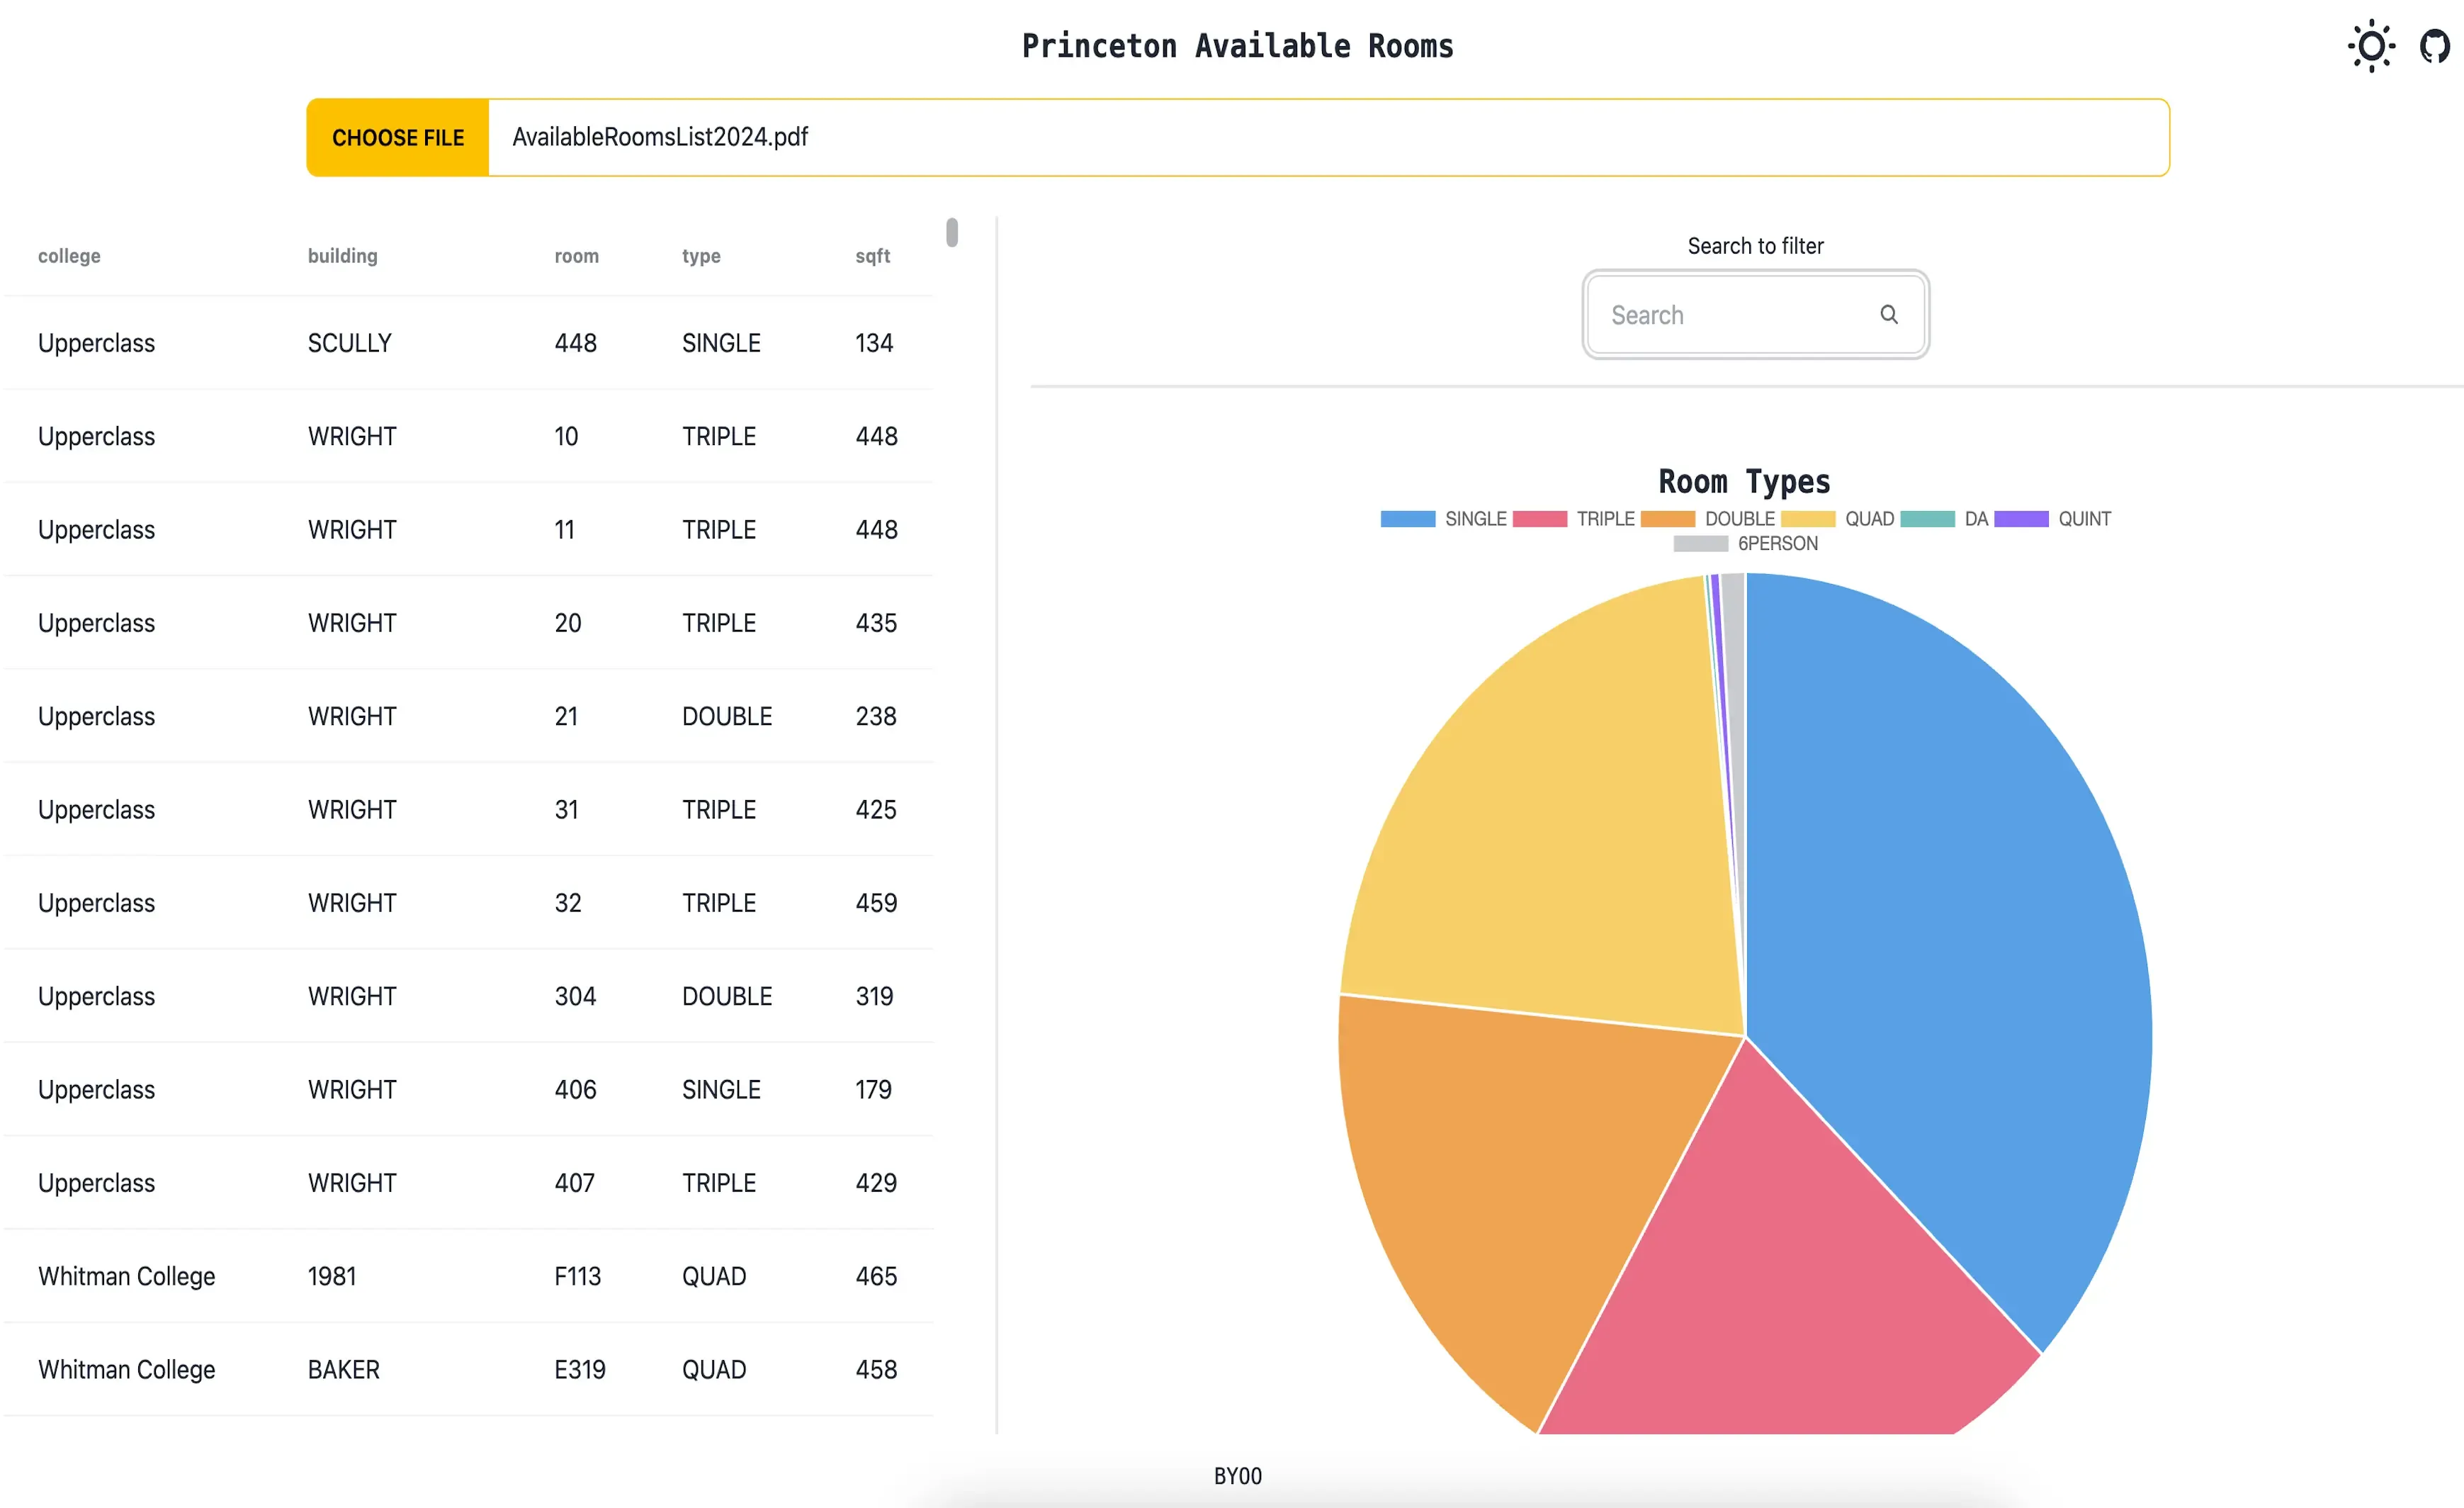Click the search magnifier icon
The image size is (2464, 1508).
click(x=1888, y=314)
